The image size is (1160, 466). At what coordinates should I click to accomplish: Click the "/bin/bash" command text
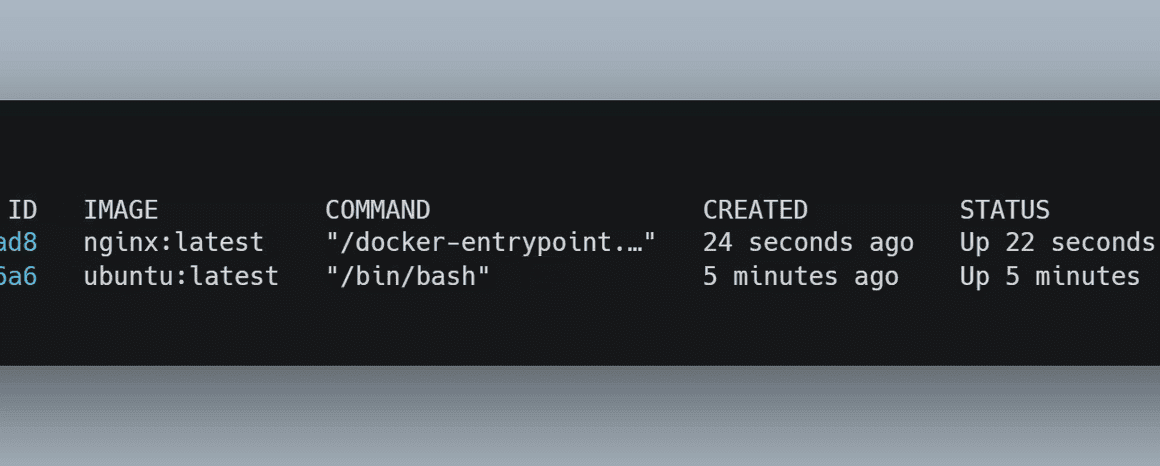click(408, 276)
